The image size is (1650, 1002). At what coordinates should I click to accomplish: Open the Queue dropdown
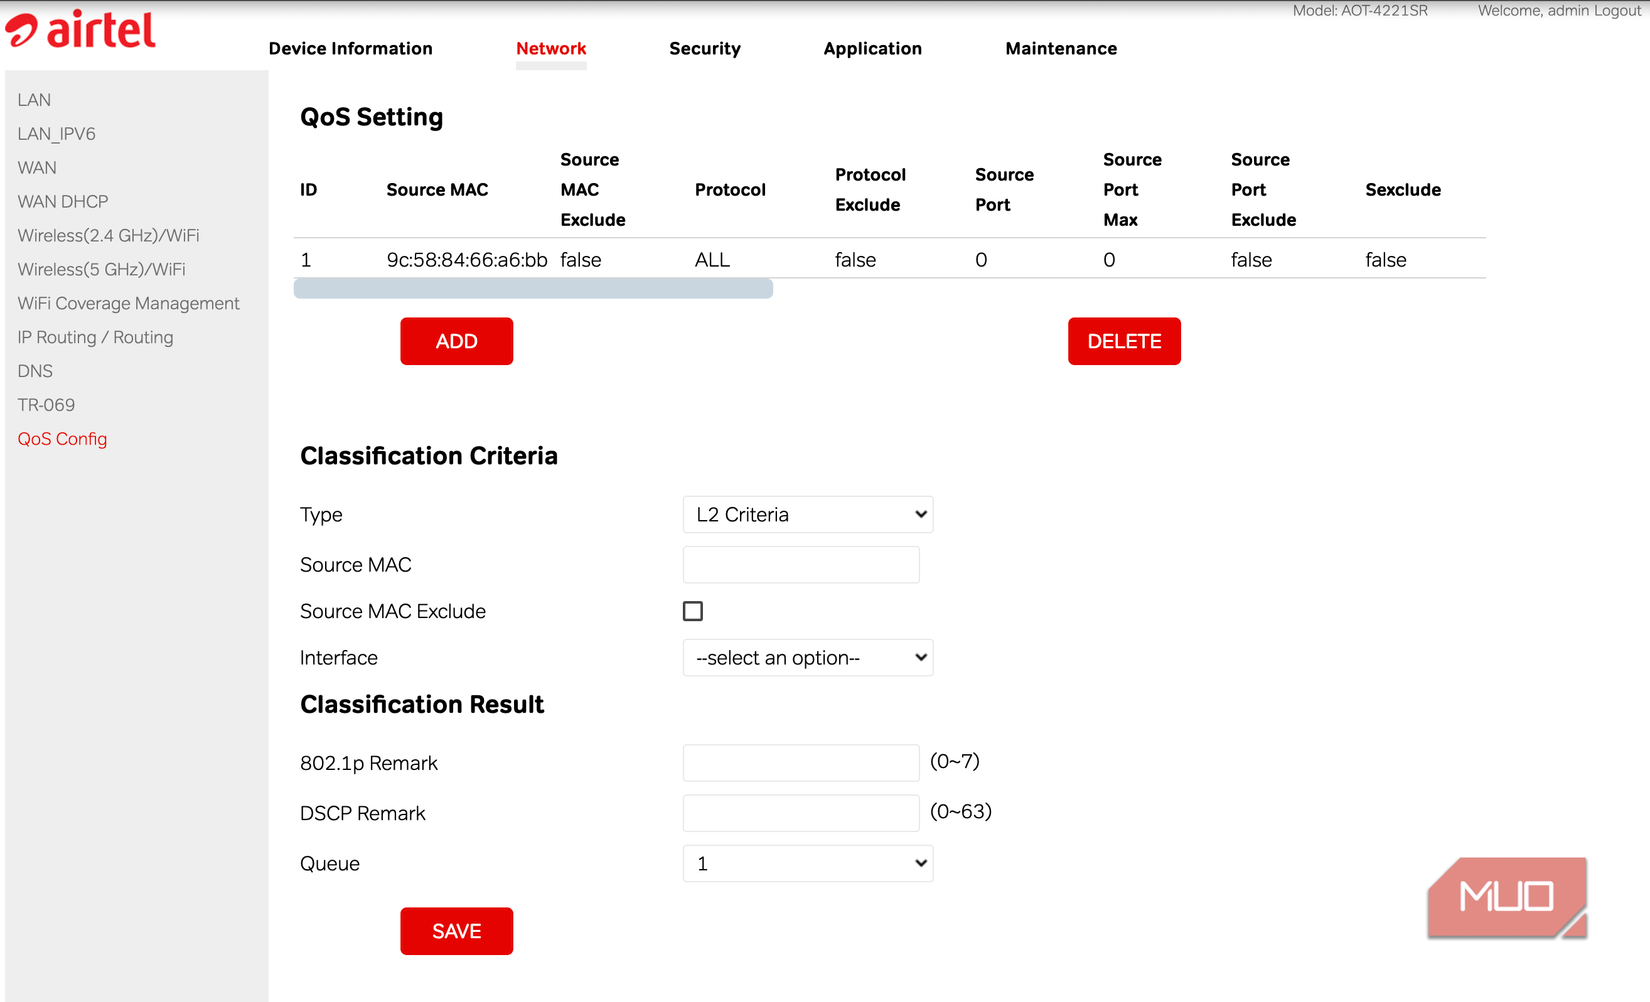point(808,864)
